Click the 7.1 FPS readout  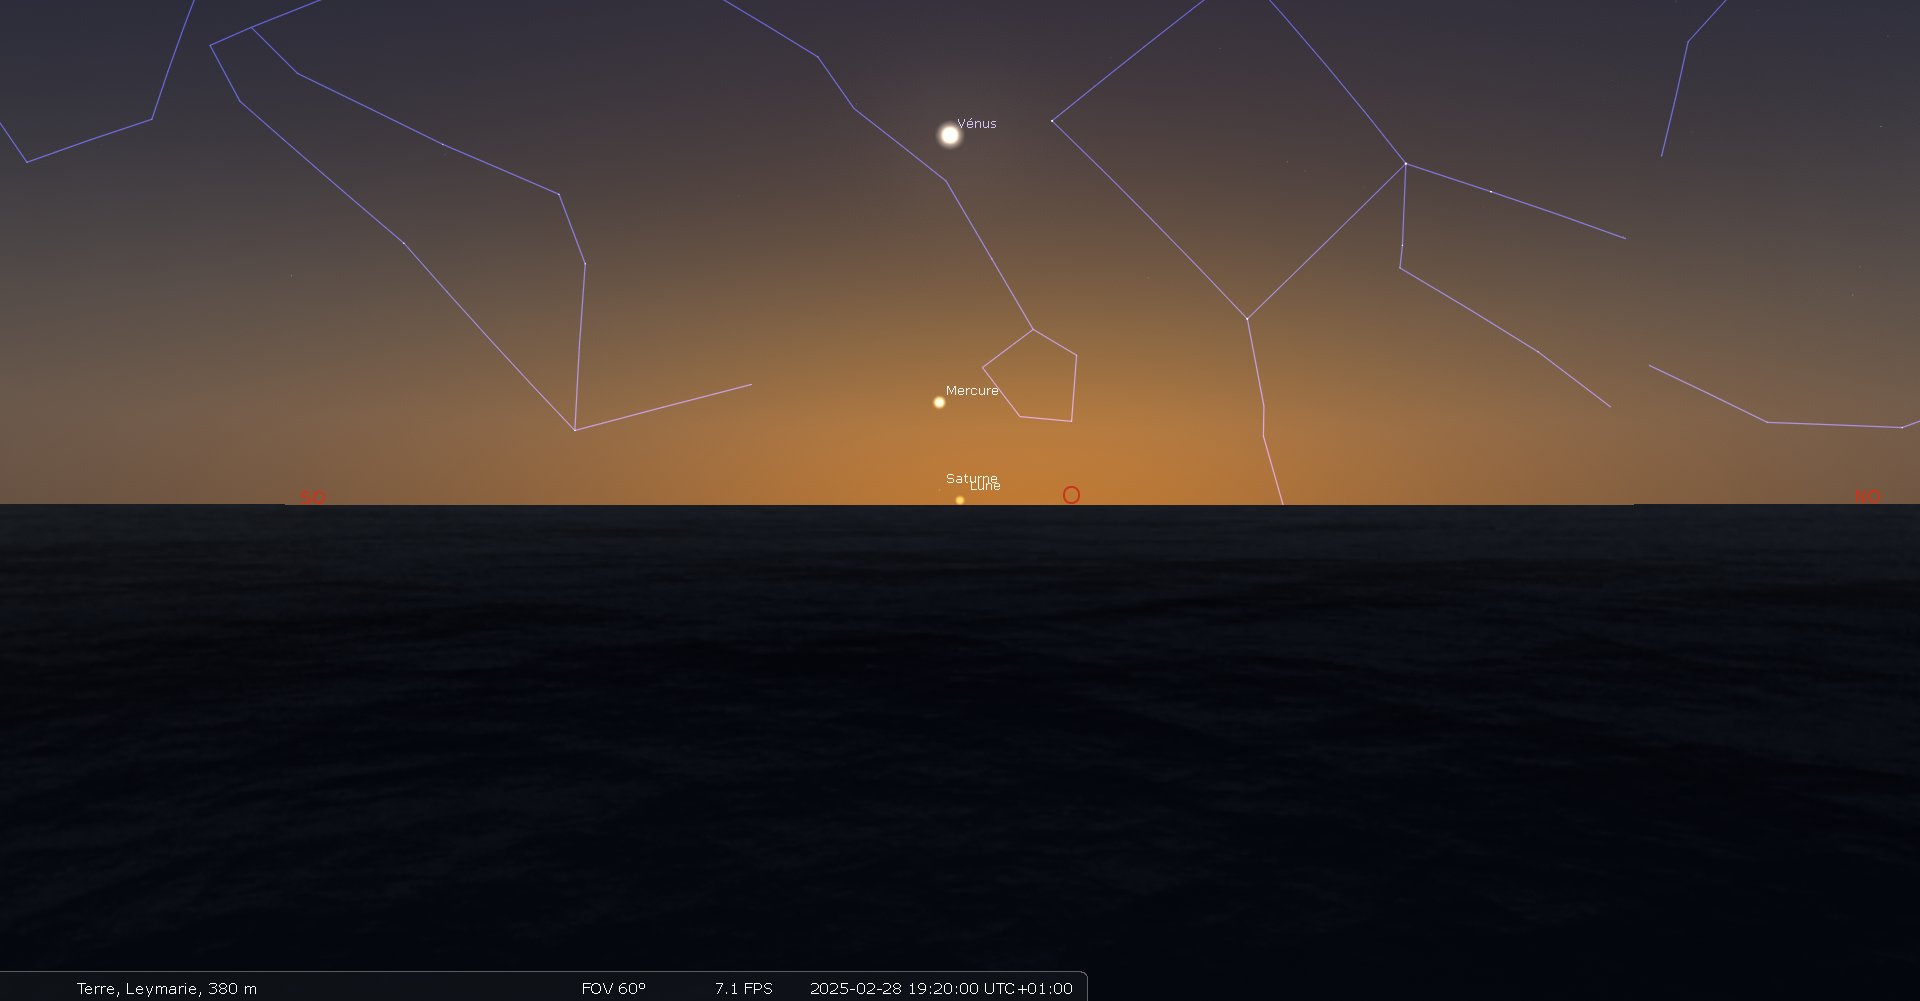point(743,988)
